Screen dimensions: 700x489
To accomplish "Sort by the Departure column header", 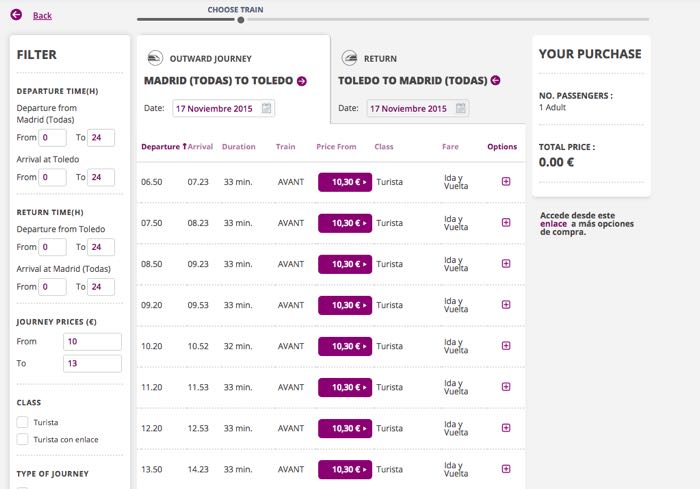I will coord(163,146).
